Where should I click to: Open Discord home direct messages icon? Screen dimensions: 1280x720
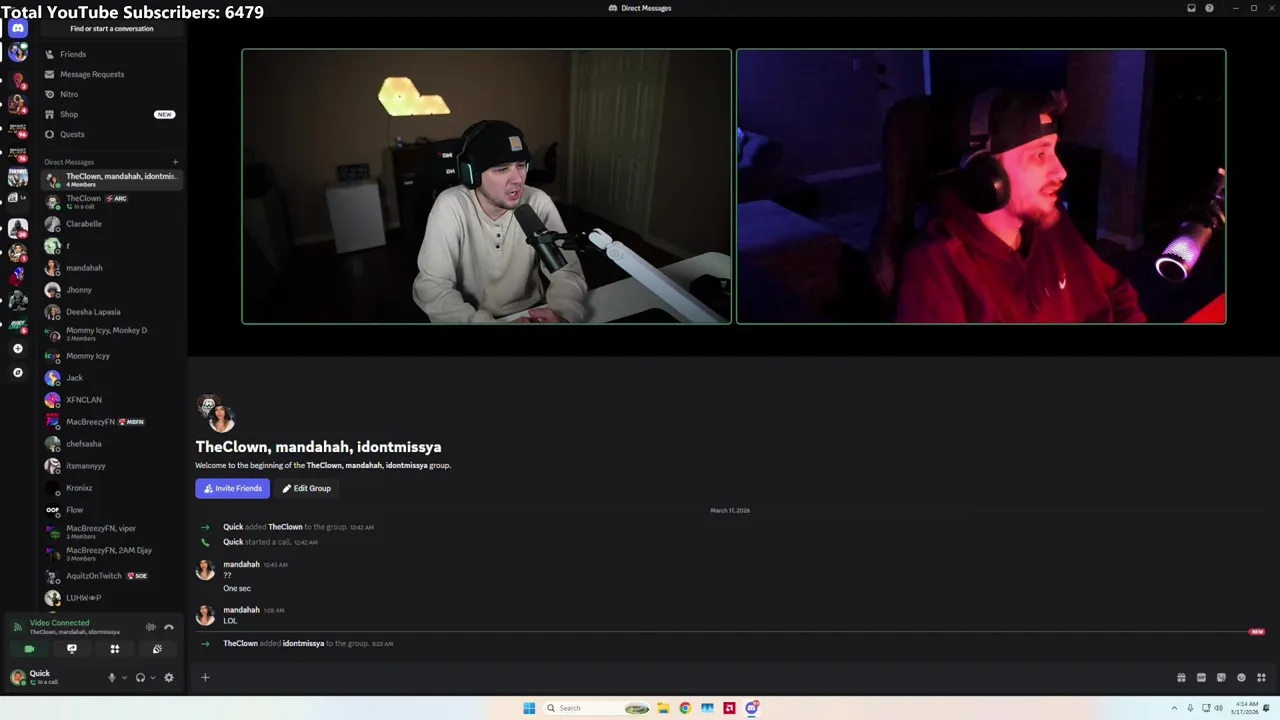(17, 28)
